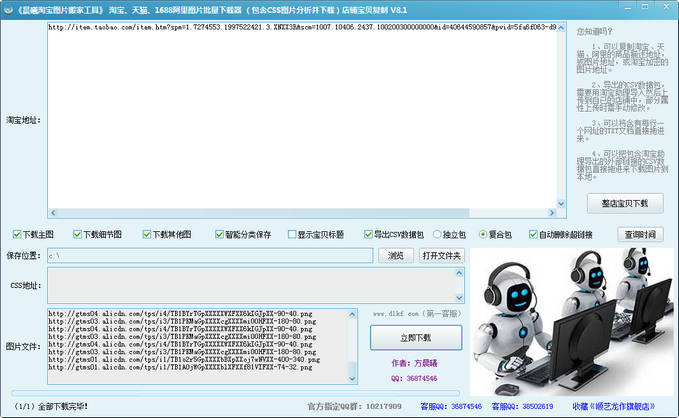Click the 打开文件夹 button
This screenshot has height=418, width=679.
tap(441, 256)
